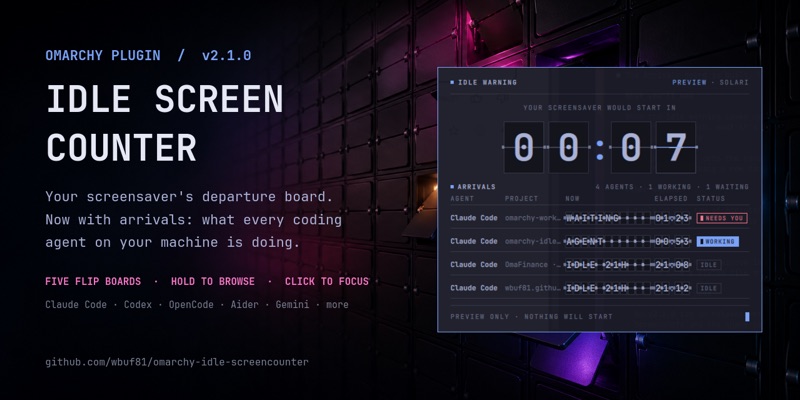
Task: Click the FIVE FLIP BOARDS feature text
Action: click(x=93, y=282)
